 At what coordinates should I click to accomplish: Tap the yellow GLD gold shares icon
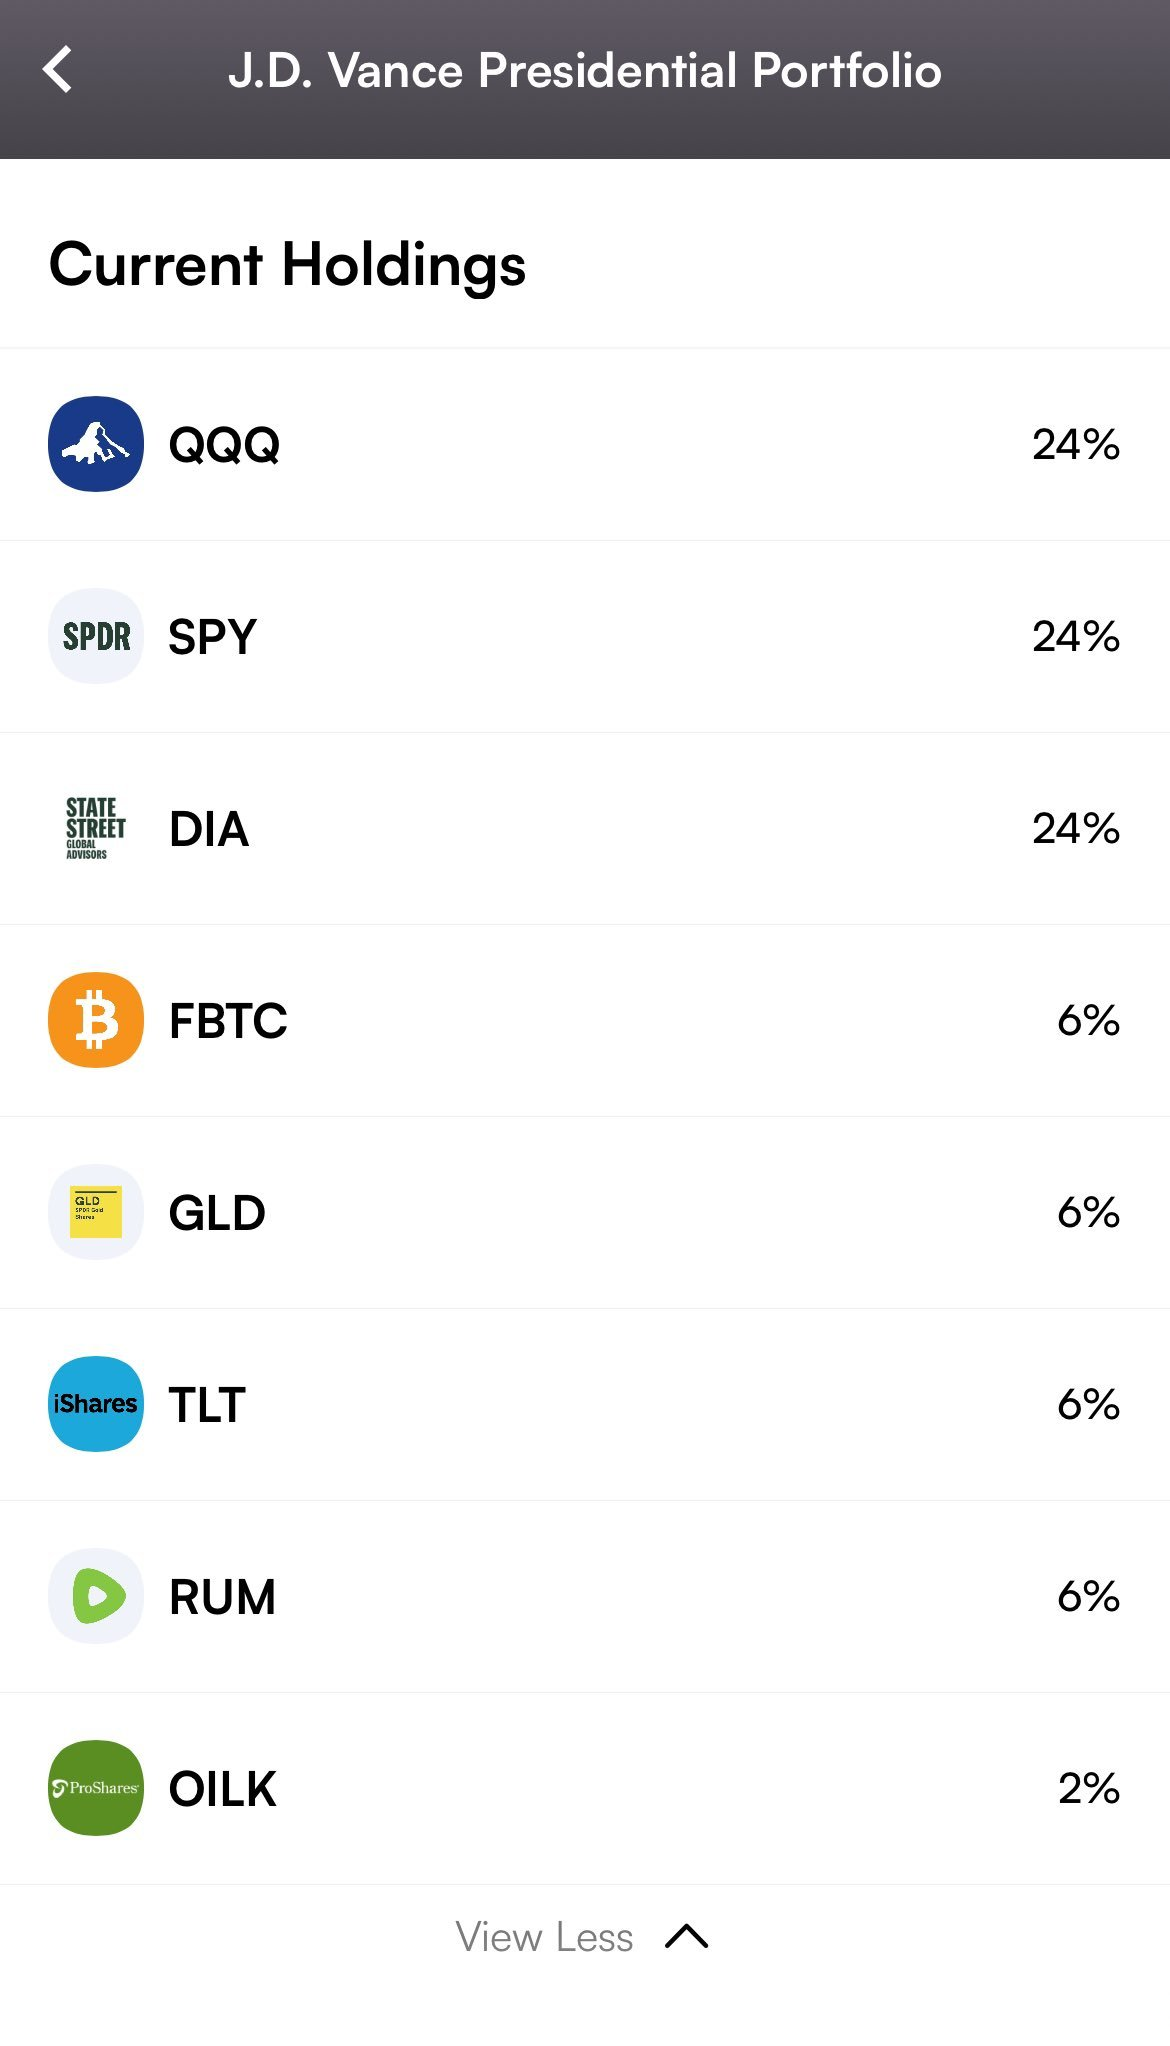point(96,1212)
